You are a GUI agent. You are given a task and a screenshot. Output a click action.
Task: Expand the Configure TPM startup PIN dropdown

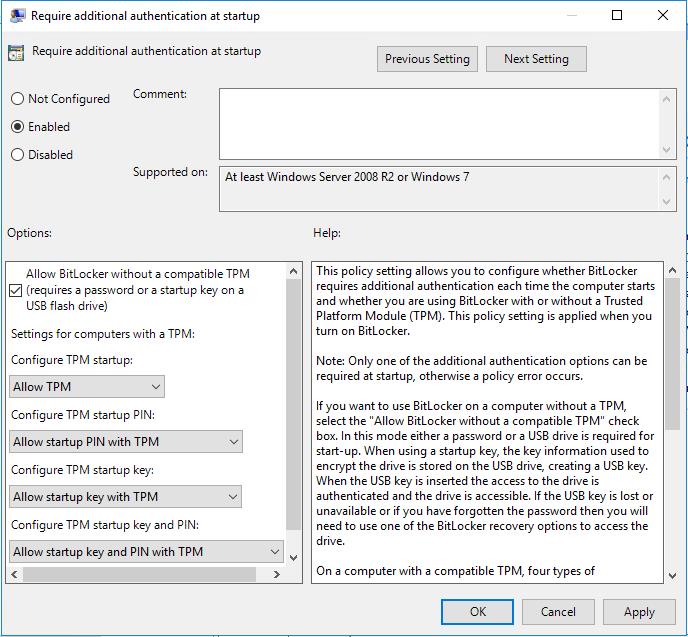pos(125,441)
